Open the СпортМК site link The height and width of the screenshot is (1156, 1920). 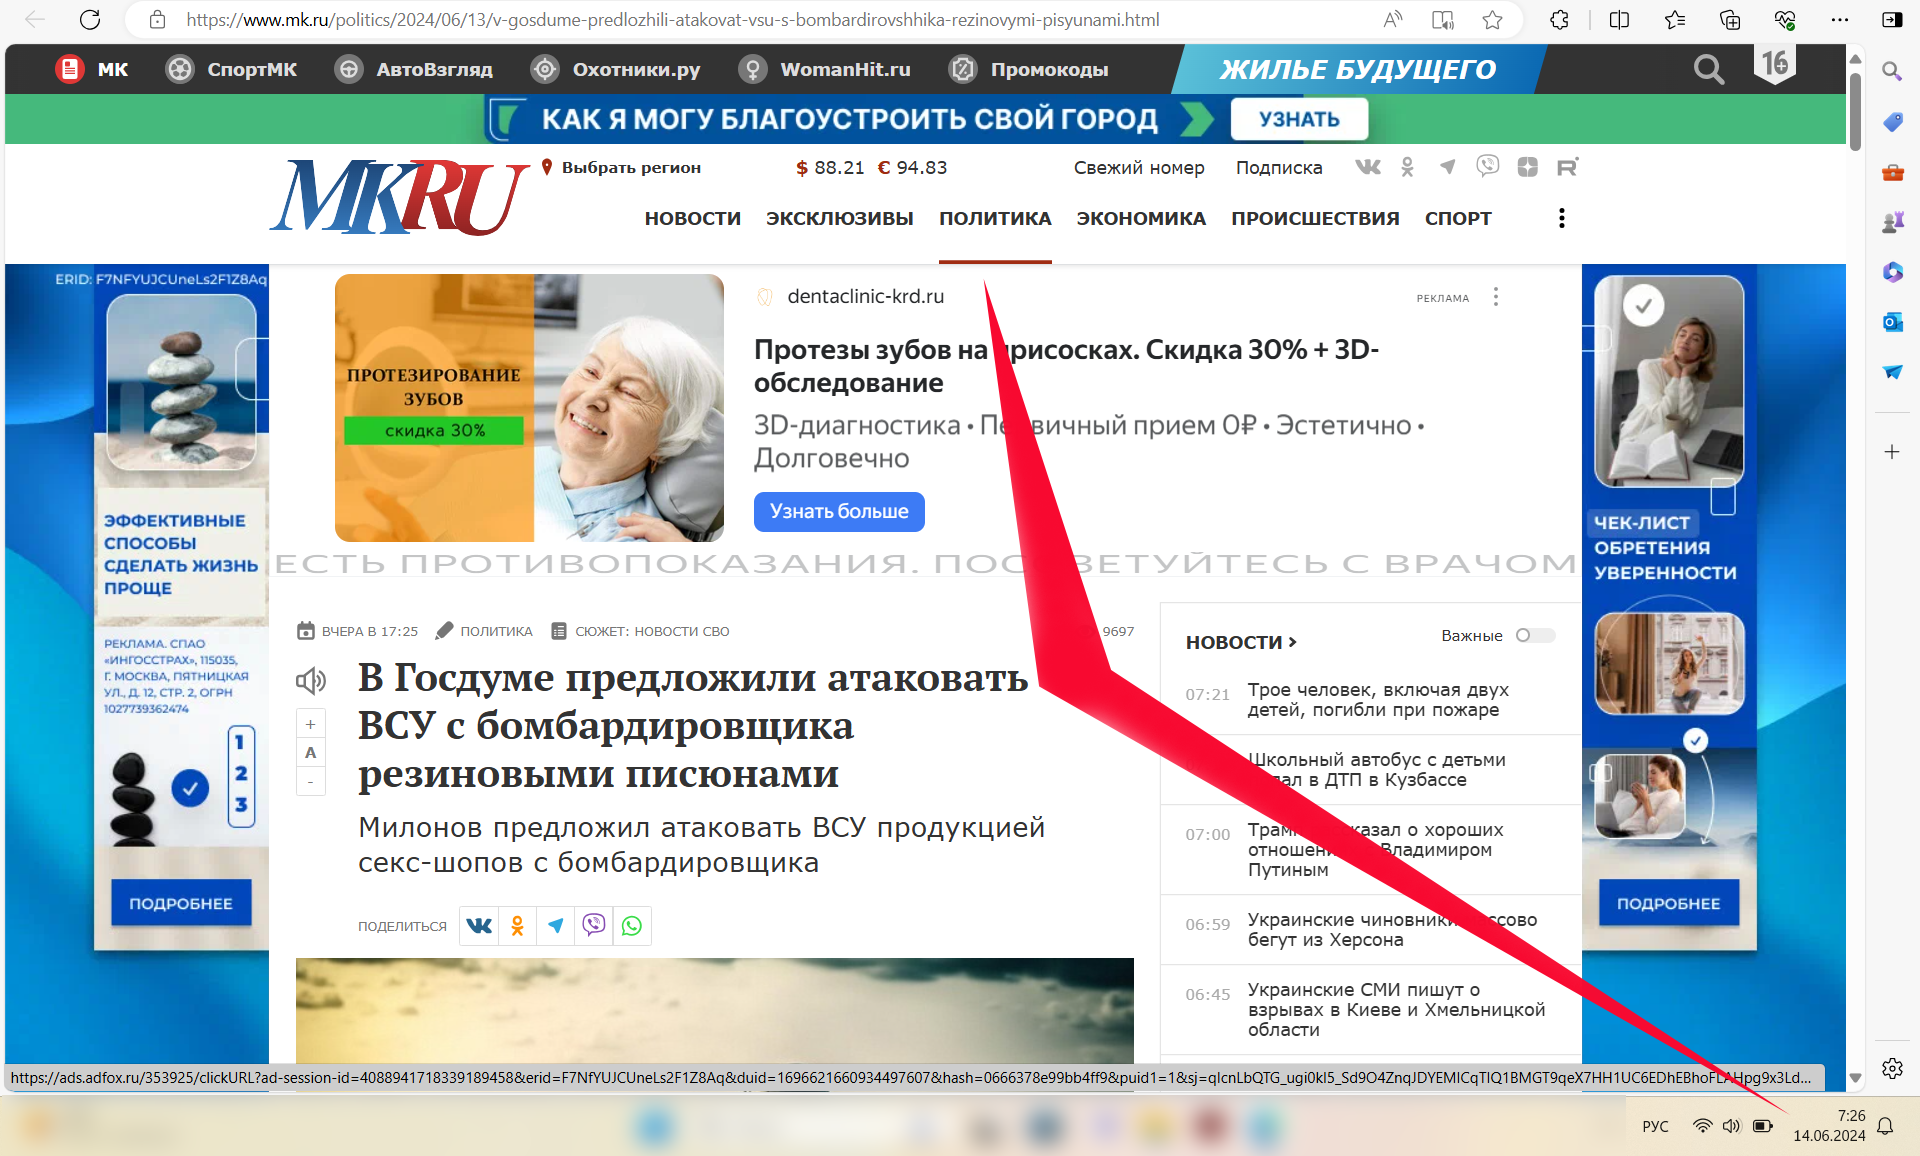click(x=232, y=69)
